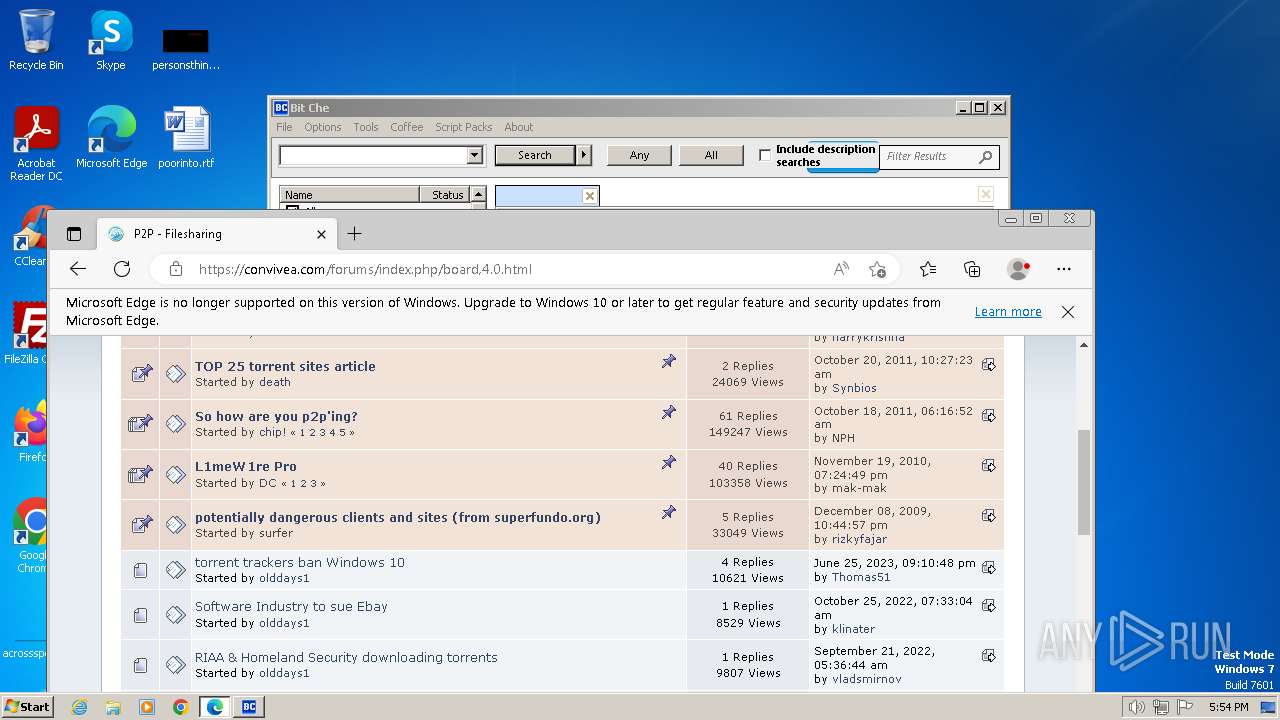Click the last post icon for So how are you p2p'ing

click(x=989, y=415)
